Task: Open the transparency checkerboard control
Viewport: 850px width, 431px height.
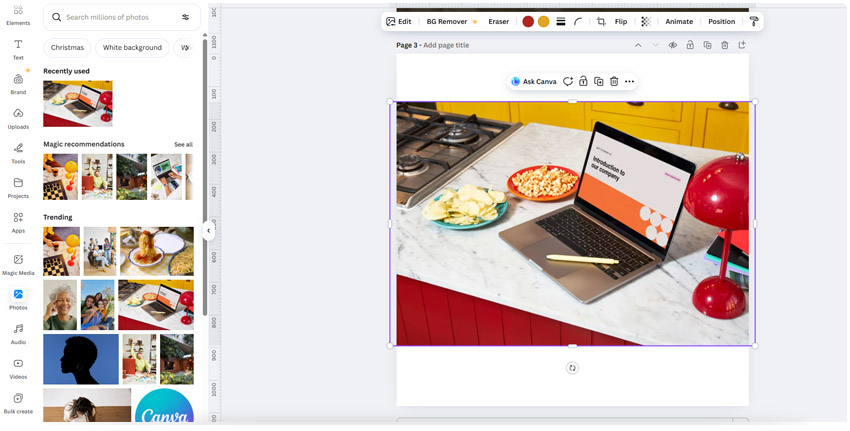Action: (x=646, y=22)
